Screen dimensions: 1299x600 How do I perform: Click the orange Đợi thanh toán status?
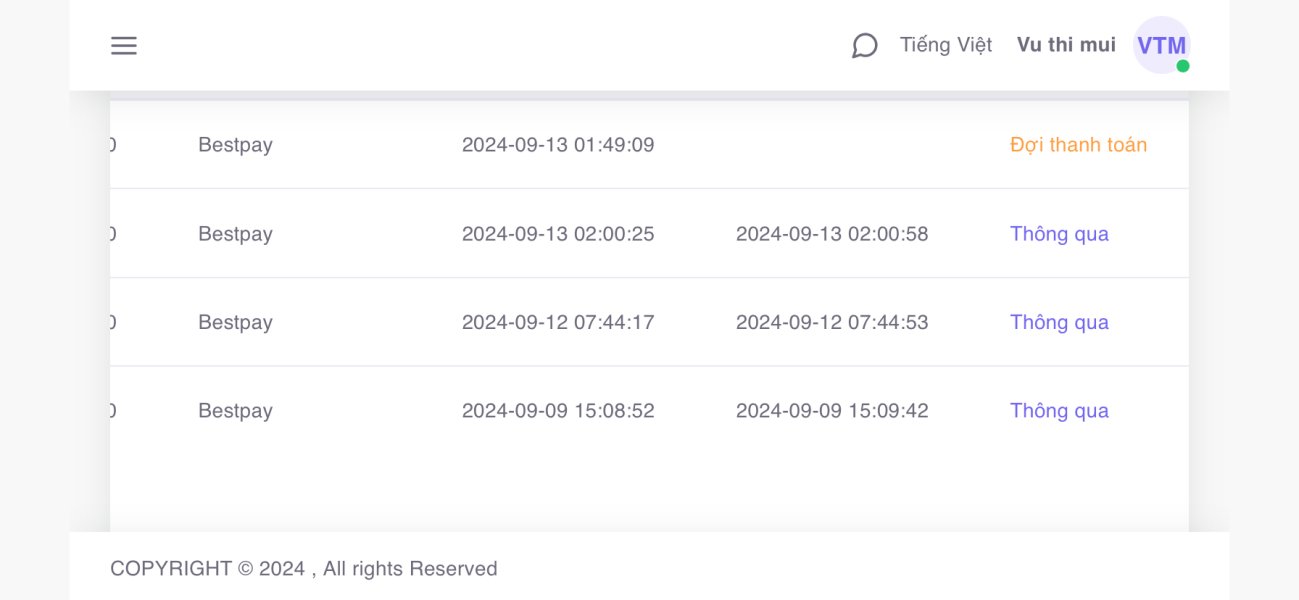coord(1078,145)
